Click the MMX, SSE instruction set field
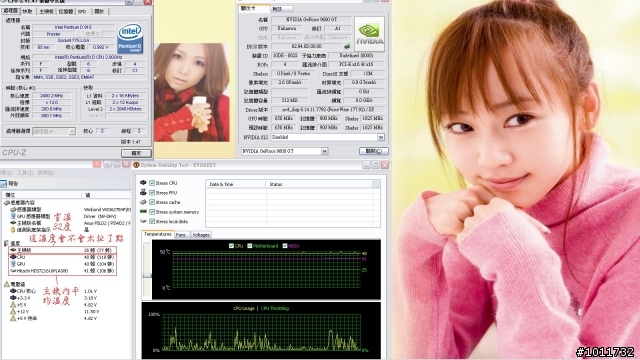640x360 pixels. click(89, 77)
